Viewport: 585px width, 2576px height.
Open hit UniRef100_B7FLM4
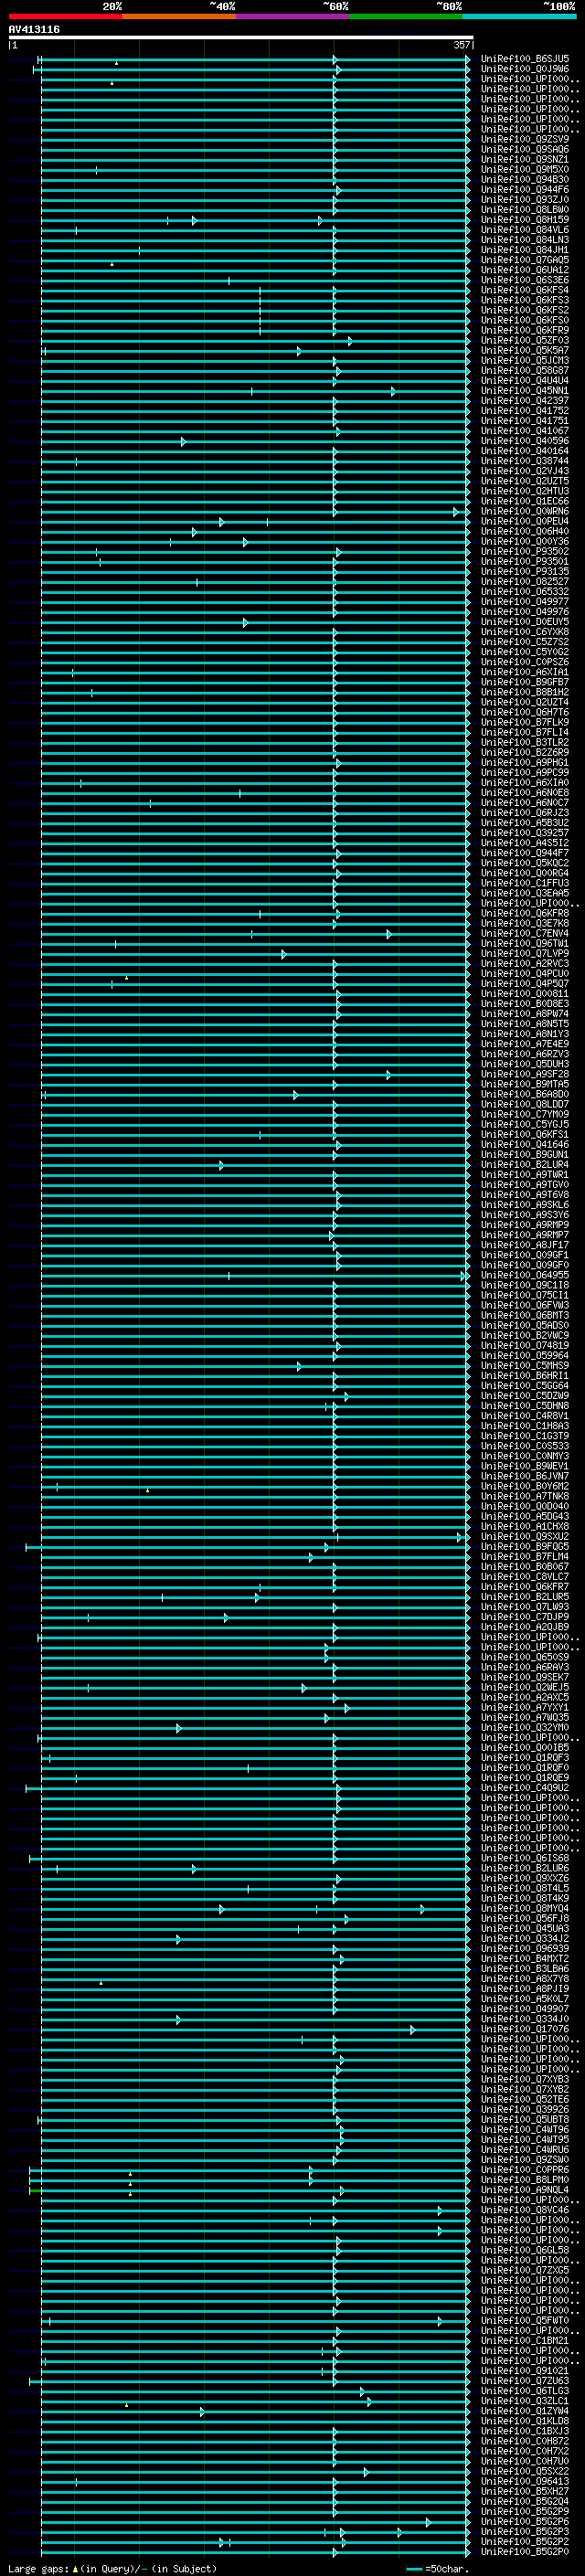tap(525, 1557)
